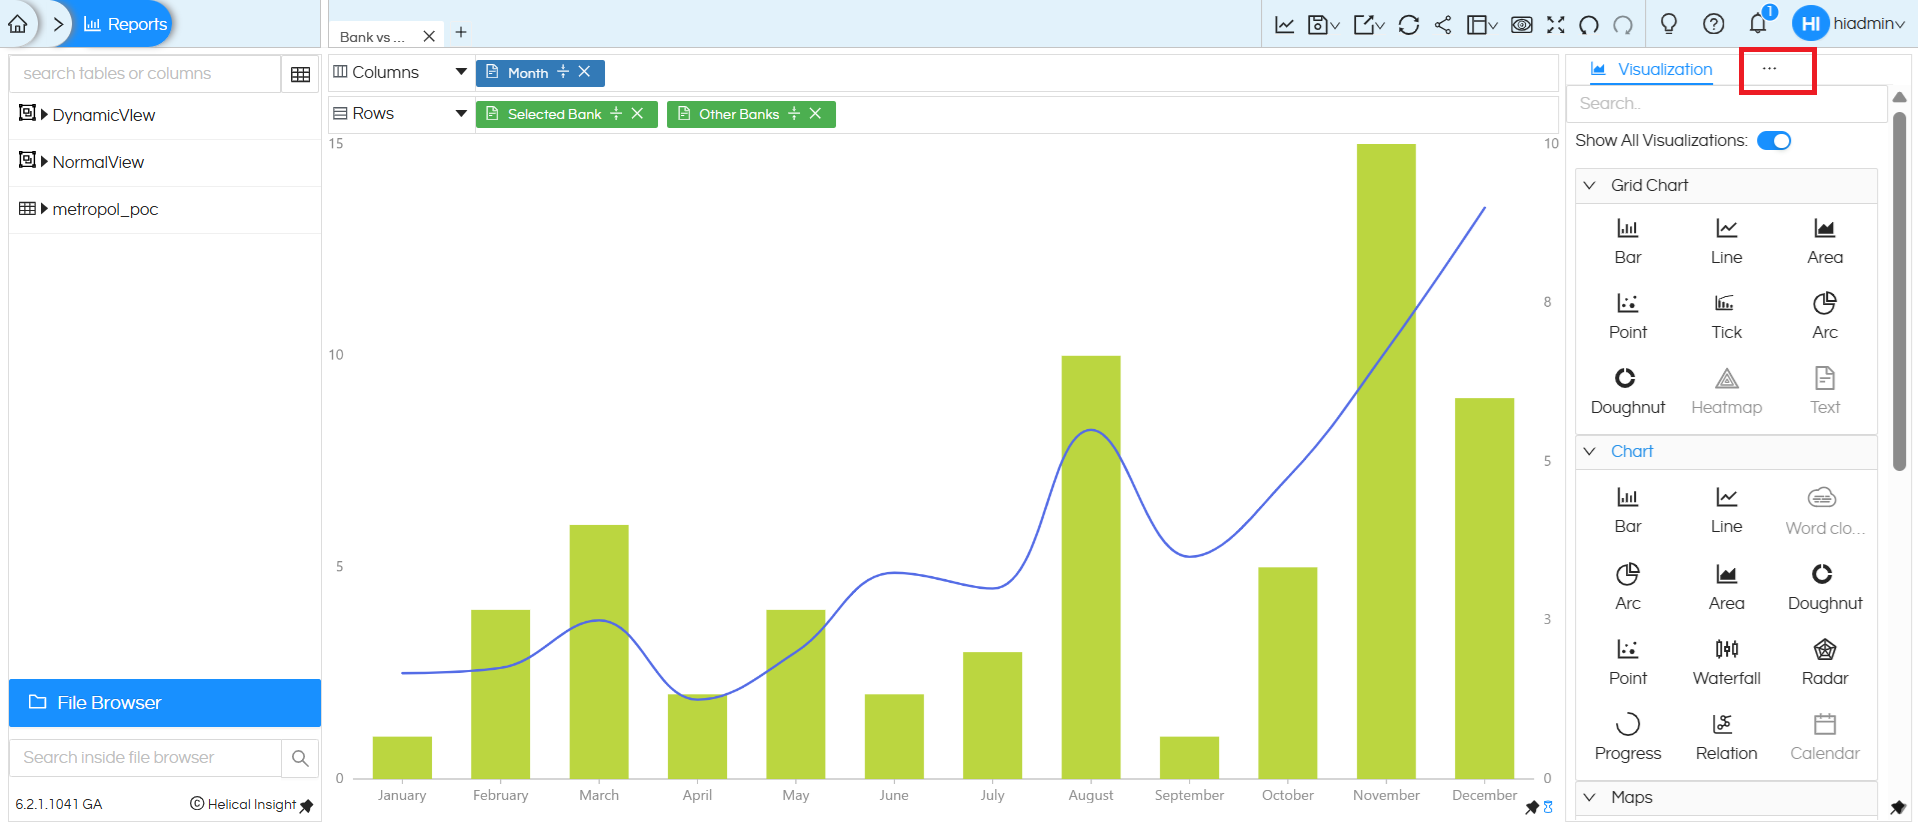The width and height of the screenshot is (1918, 822).
Task: Open the Share icon in top toolbar
Action: click(1443, 25)
